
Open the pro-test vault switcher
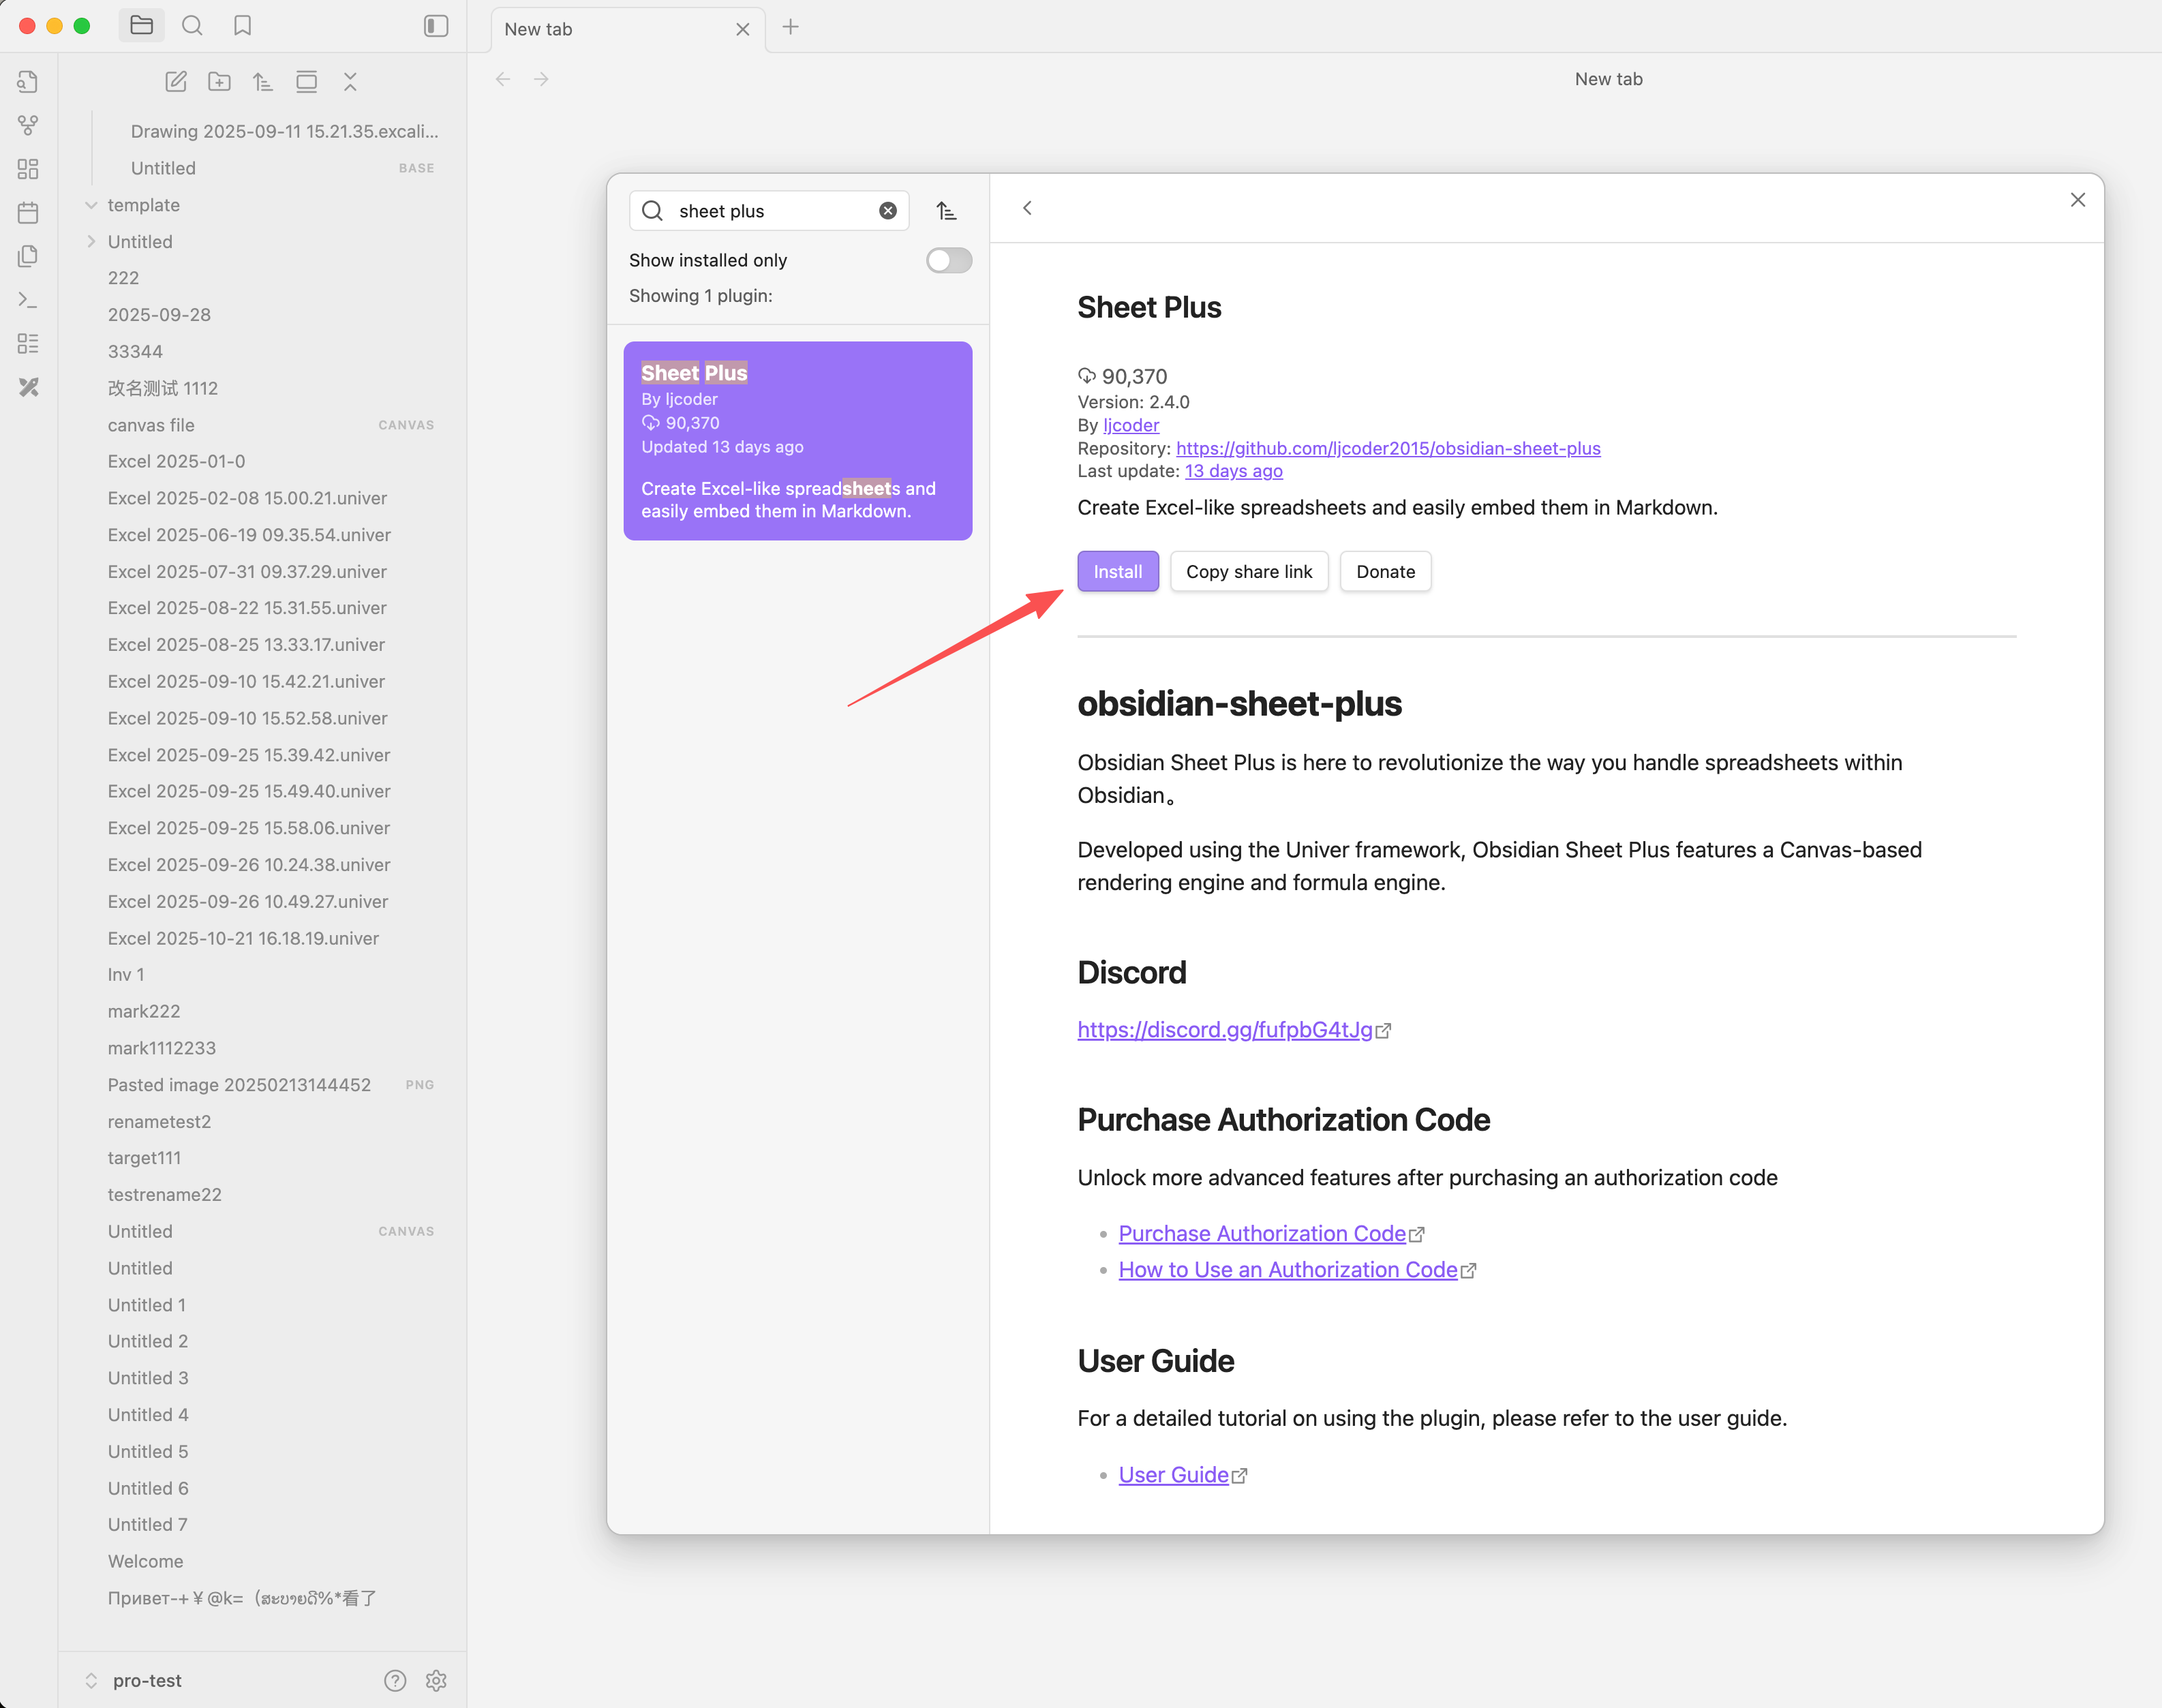pyautogui.click(x=147, y=1680)
